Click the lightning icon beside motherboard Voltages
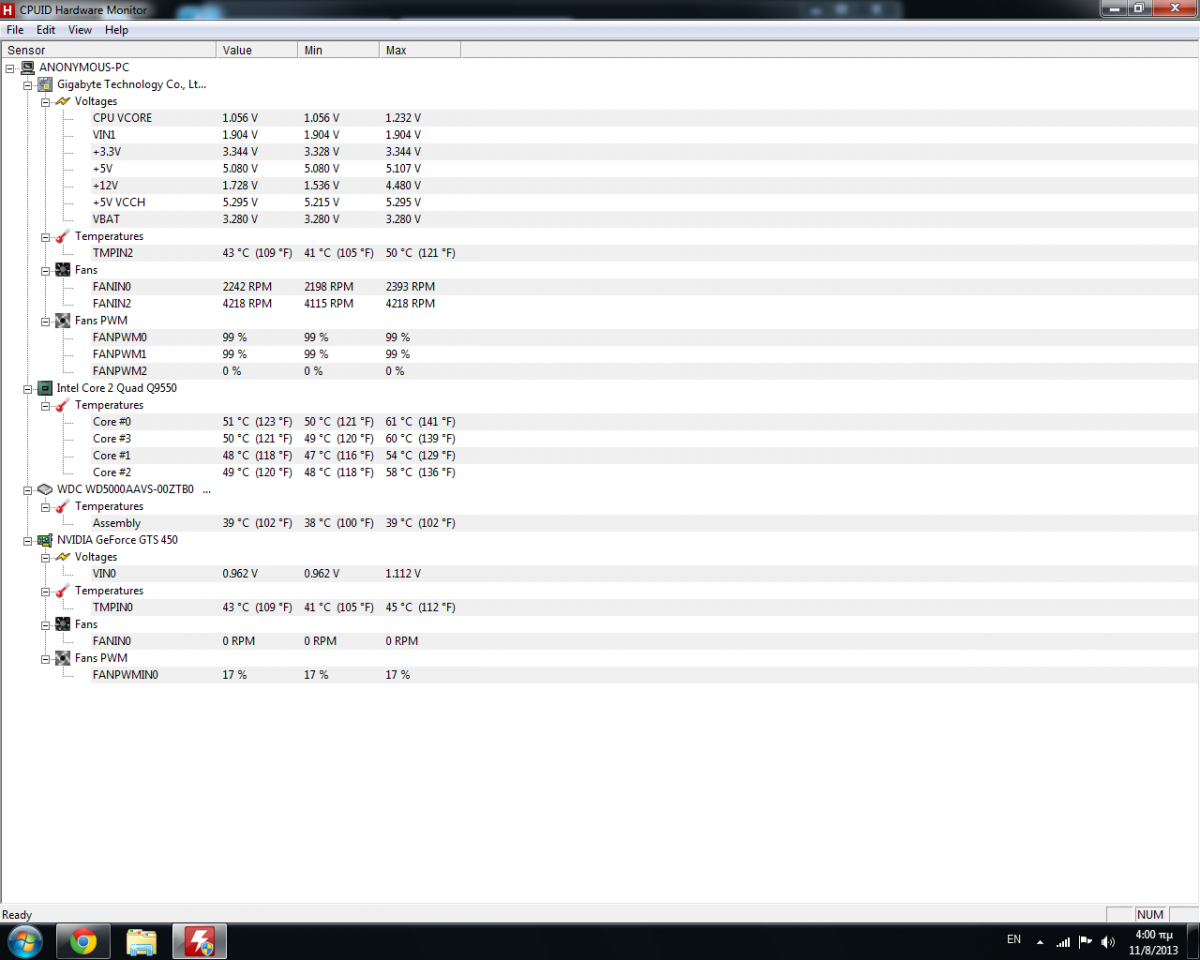The image size is (1200, 960). pyautogui.click(x=62, y=102)
